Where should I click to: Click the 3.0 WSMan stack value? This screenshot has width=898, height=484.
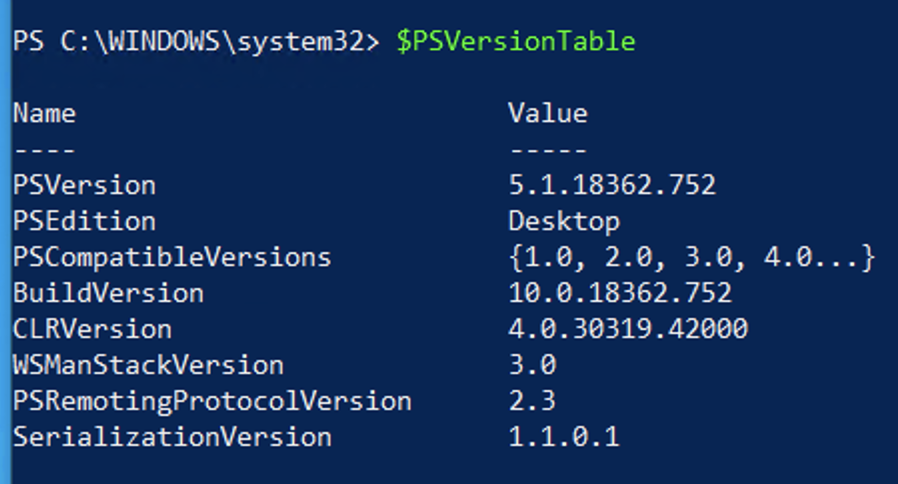(532, 365)
